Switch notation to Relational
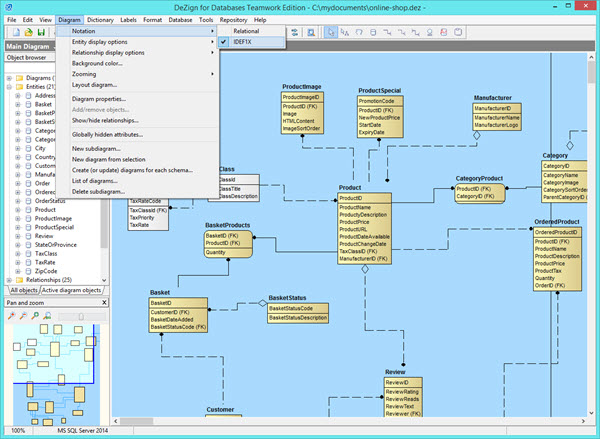Image resolution: width=600 pixels, height=439 pixels. [x=252, y=31]
